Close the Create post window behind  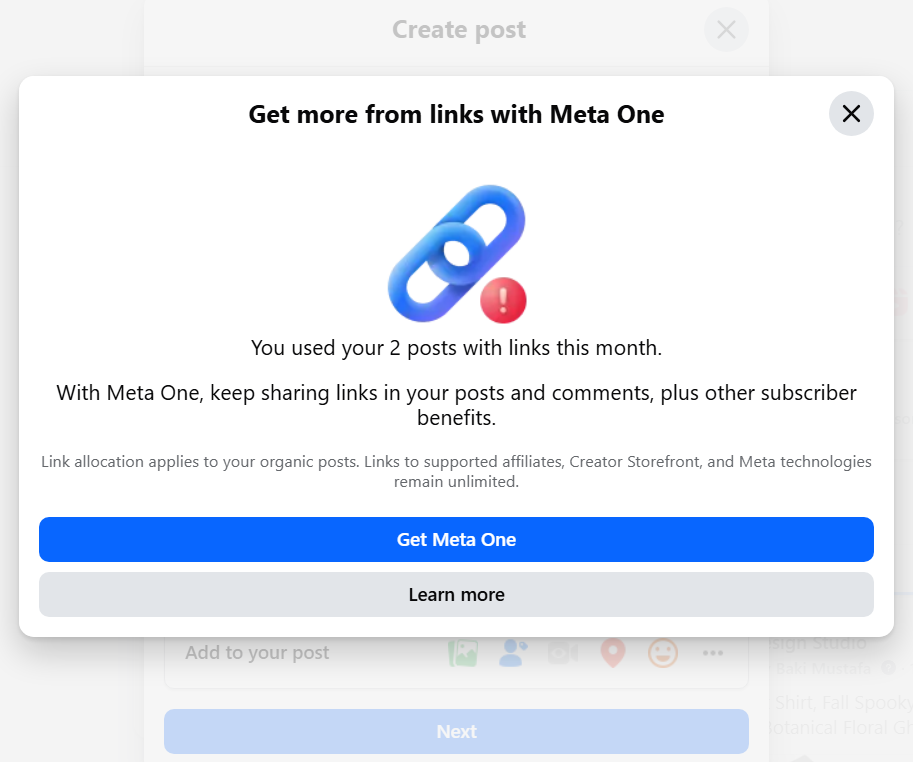click(x=726, y=30)
